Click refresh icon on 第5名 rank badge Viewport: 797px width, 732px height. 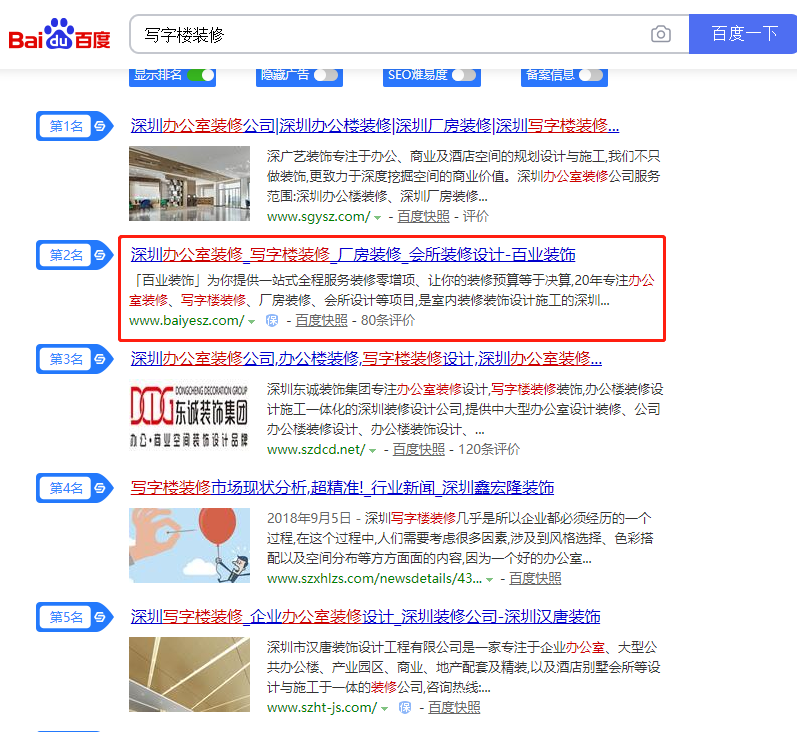click(x=101, y=617)
